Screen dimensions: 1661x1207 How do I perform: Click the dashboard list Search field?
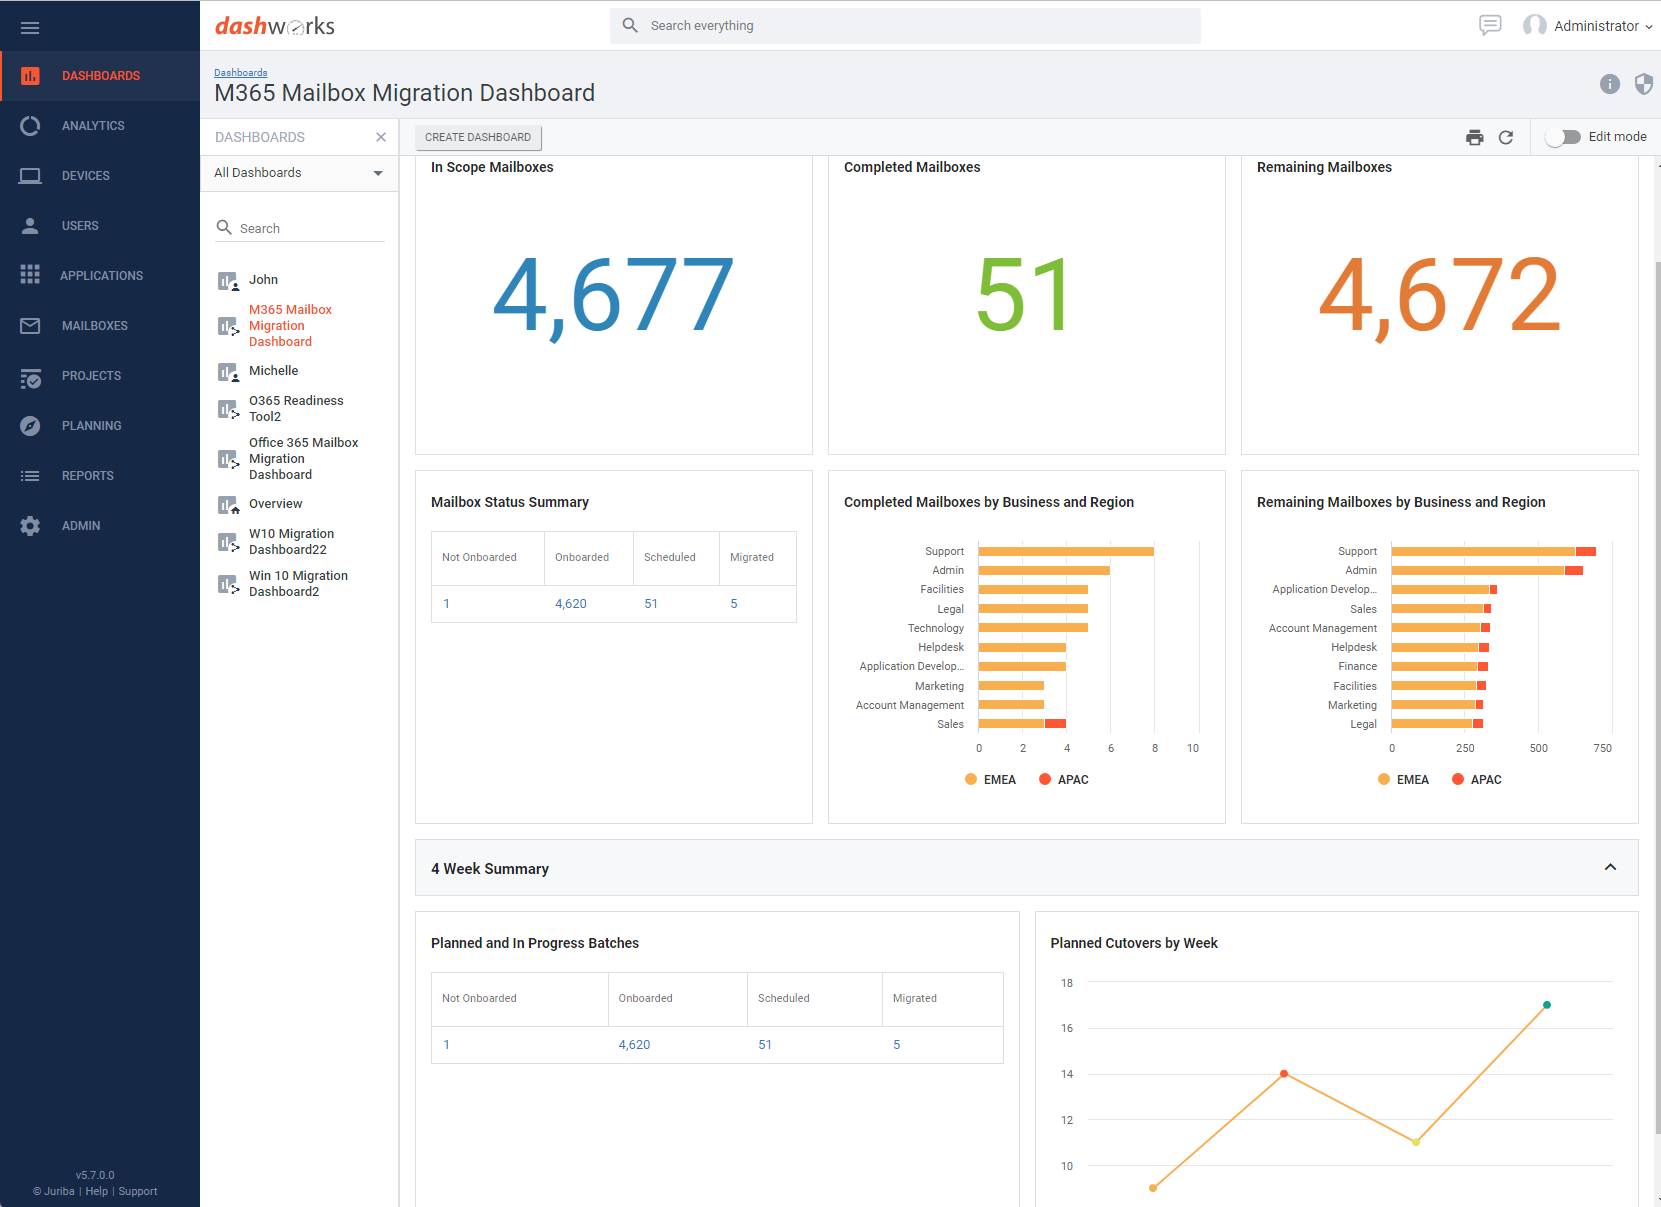click(x=300, y=228)
